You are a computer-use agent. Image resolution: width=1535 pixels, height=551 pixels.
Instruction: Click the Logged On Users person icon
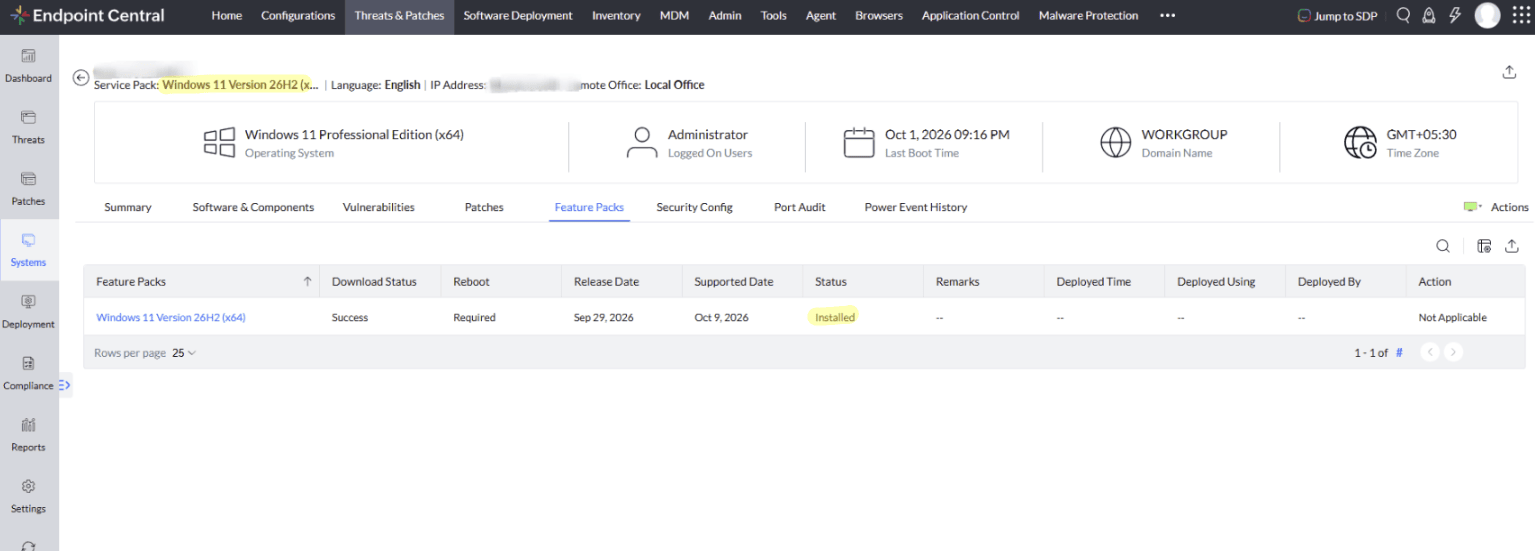point(642,142)
